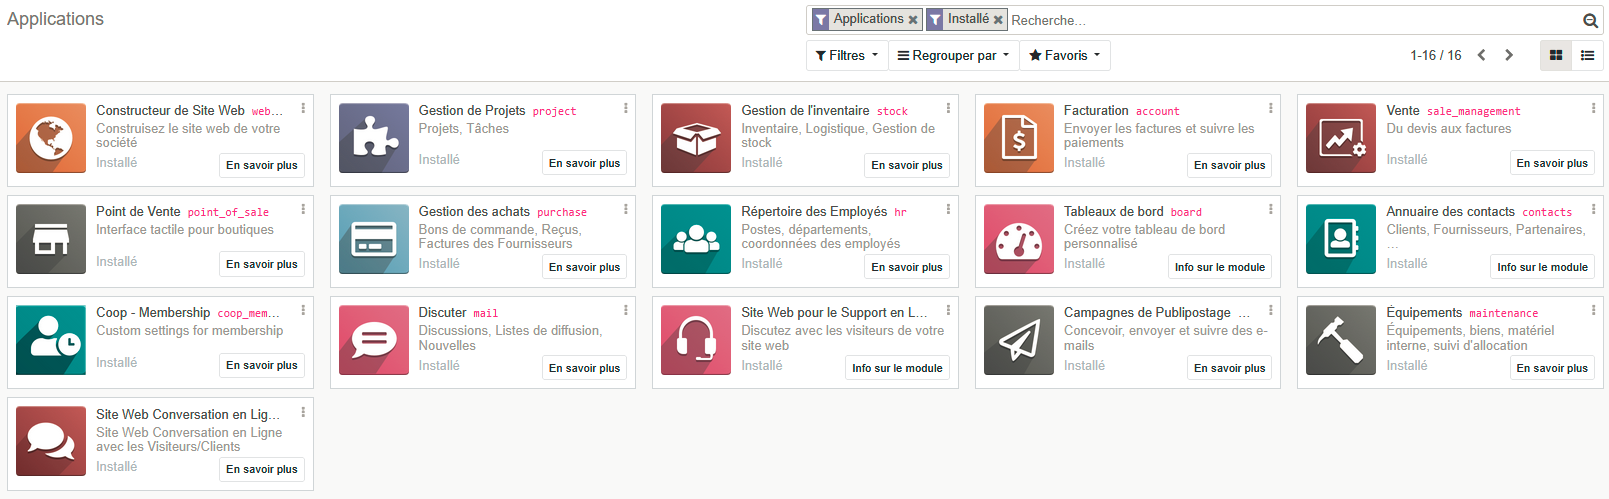Click Info sur le module for Annuaire des contacts
1609x499 pixels.
[1542, 267]
